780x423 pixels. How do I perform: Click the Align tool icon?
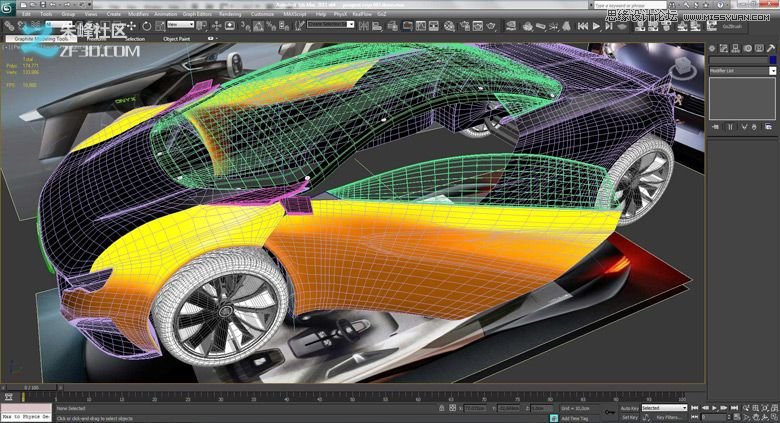378,25
